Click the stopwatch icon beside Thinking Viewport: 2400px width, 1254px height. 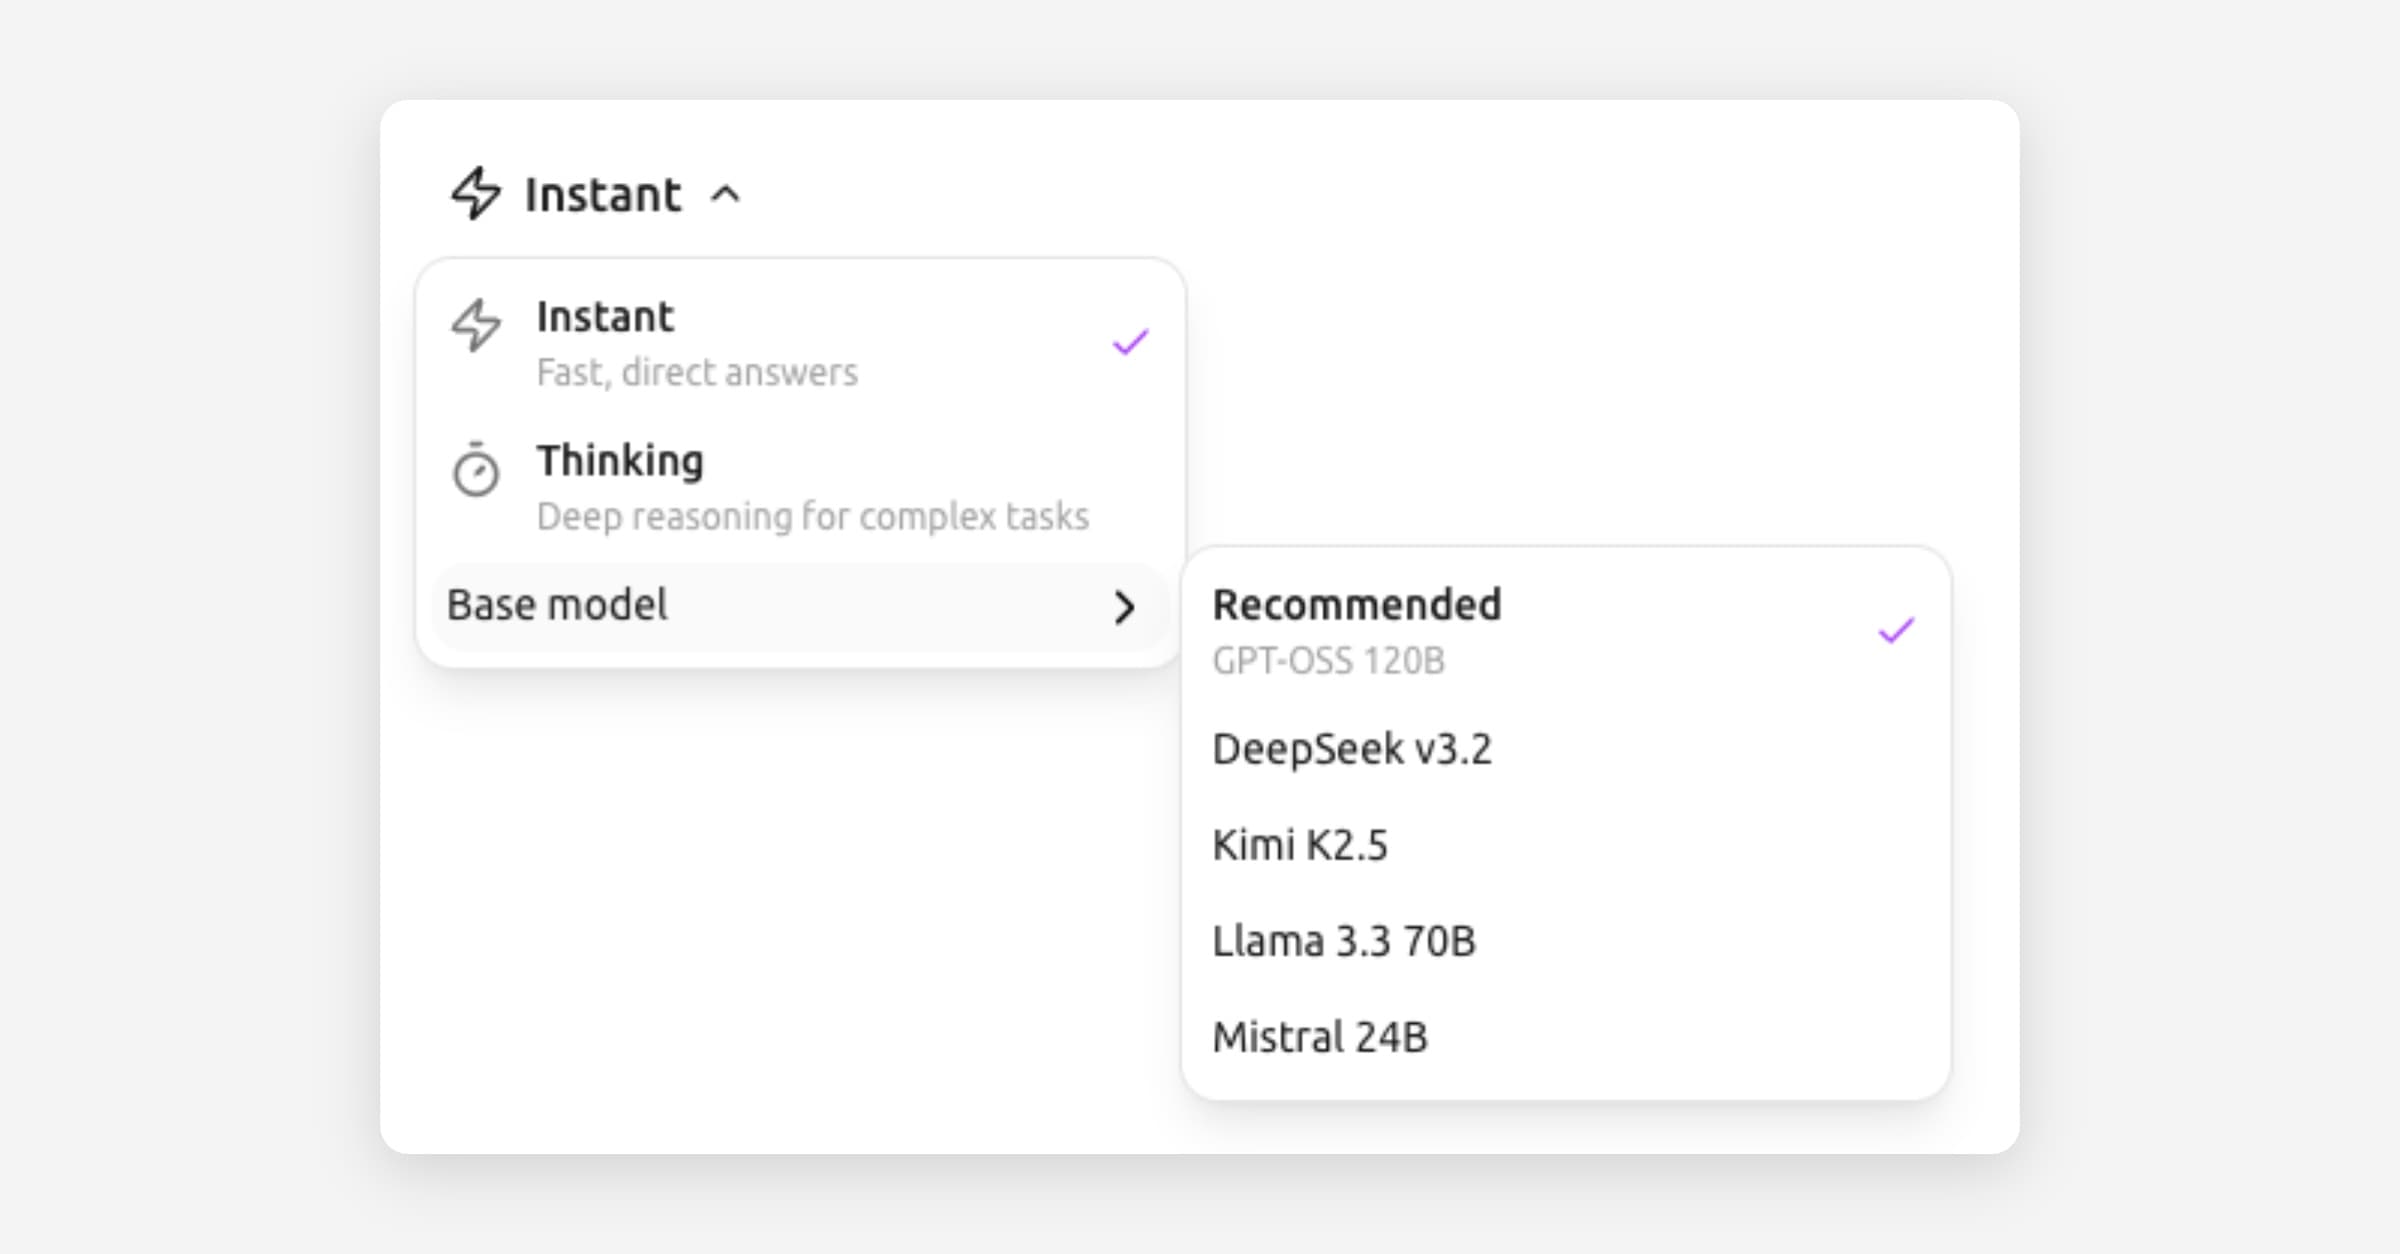(x=476, y=469)
